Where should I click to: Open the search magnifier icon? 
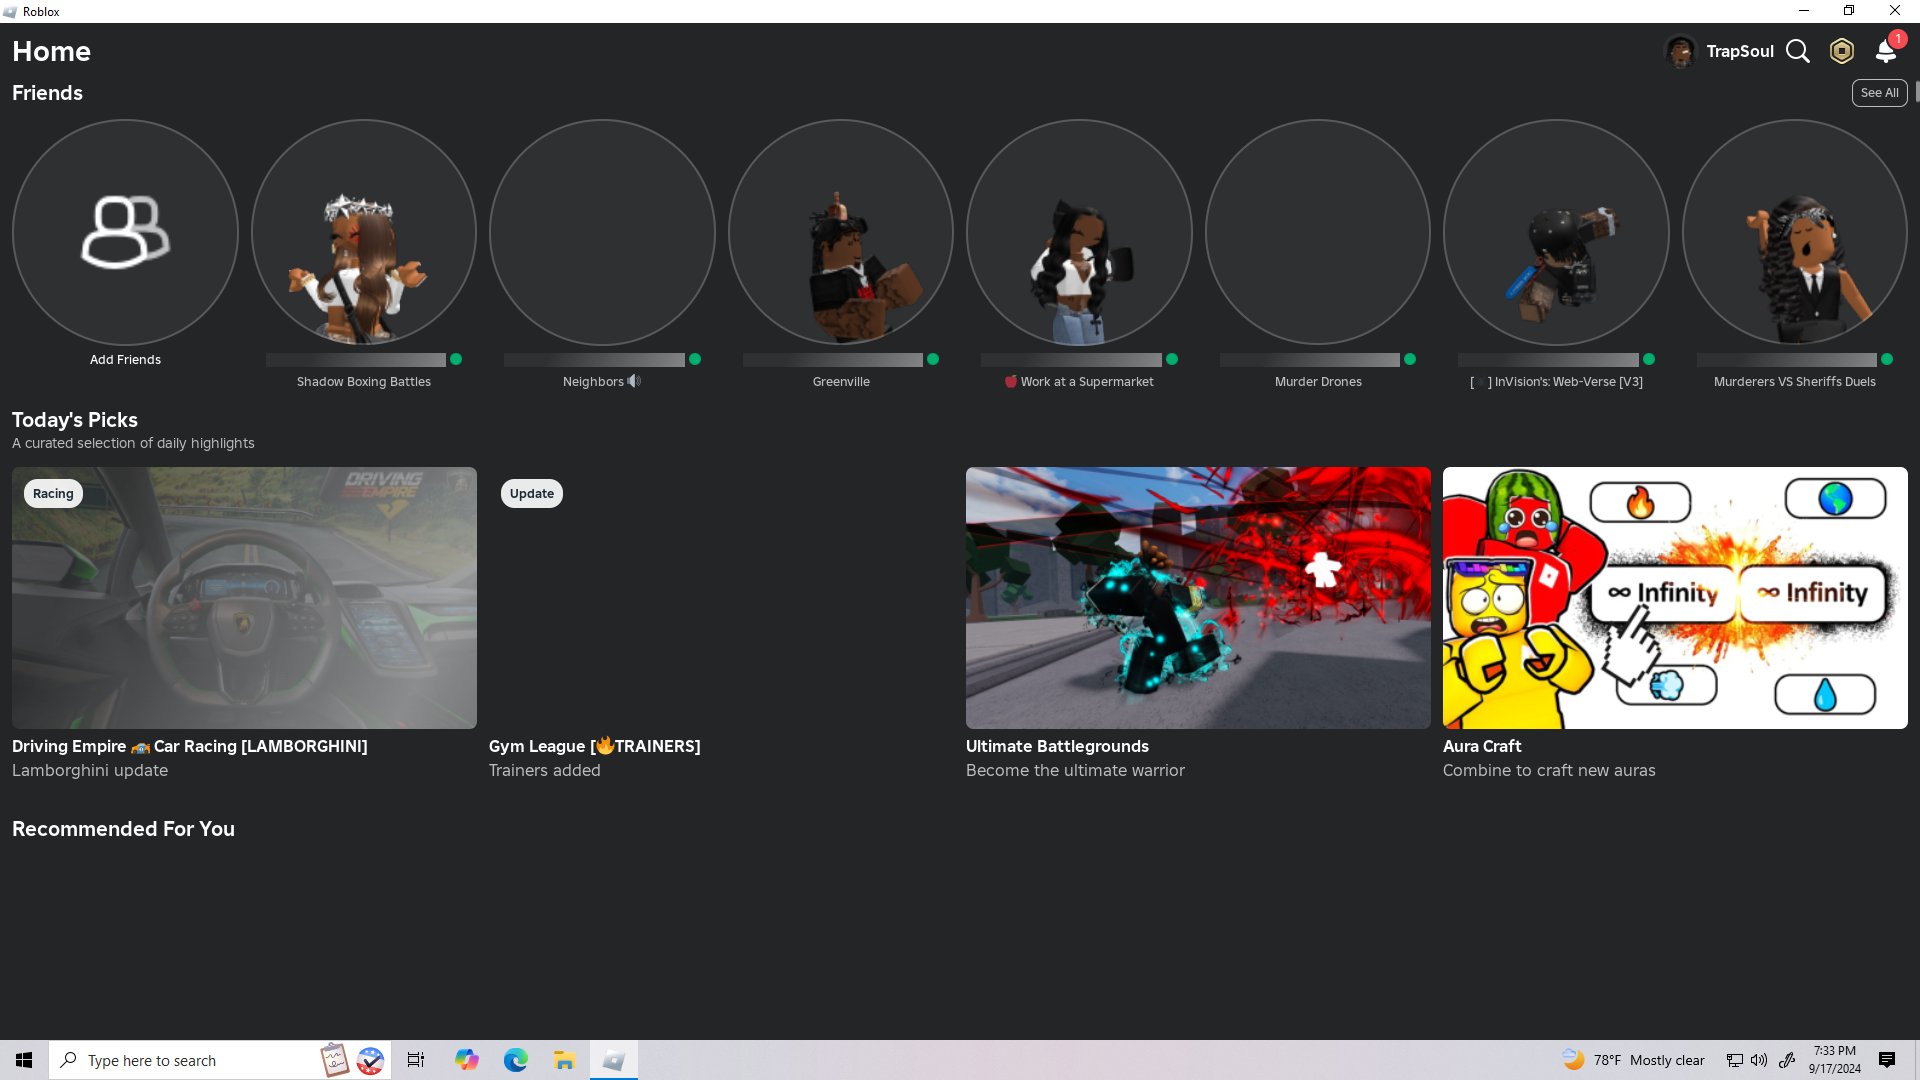(x=1797, y=51)
